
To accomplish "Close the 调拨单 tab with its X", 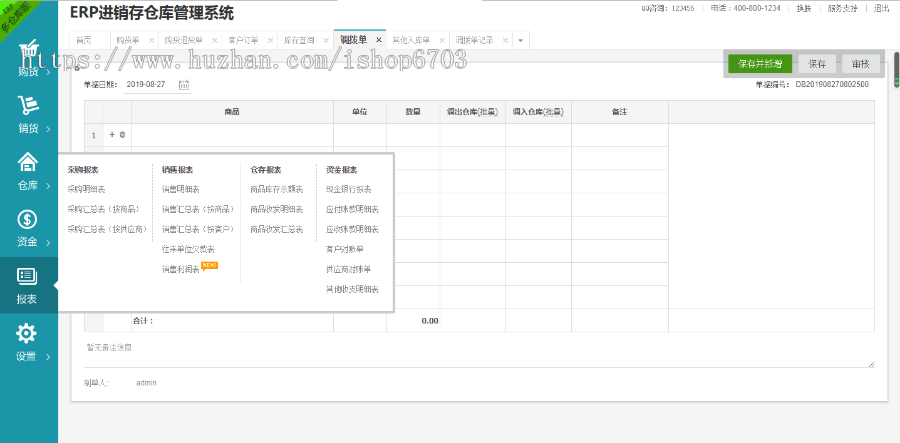I will coord(379,40).
